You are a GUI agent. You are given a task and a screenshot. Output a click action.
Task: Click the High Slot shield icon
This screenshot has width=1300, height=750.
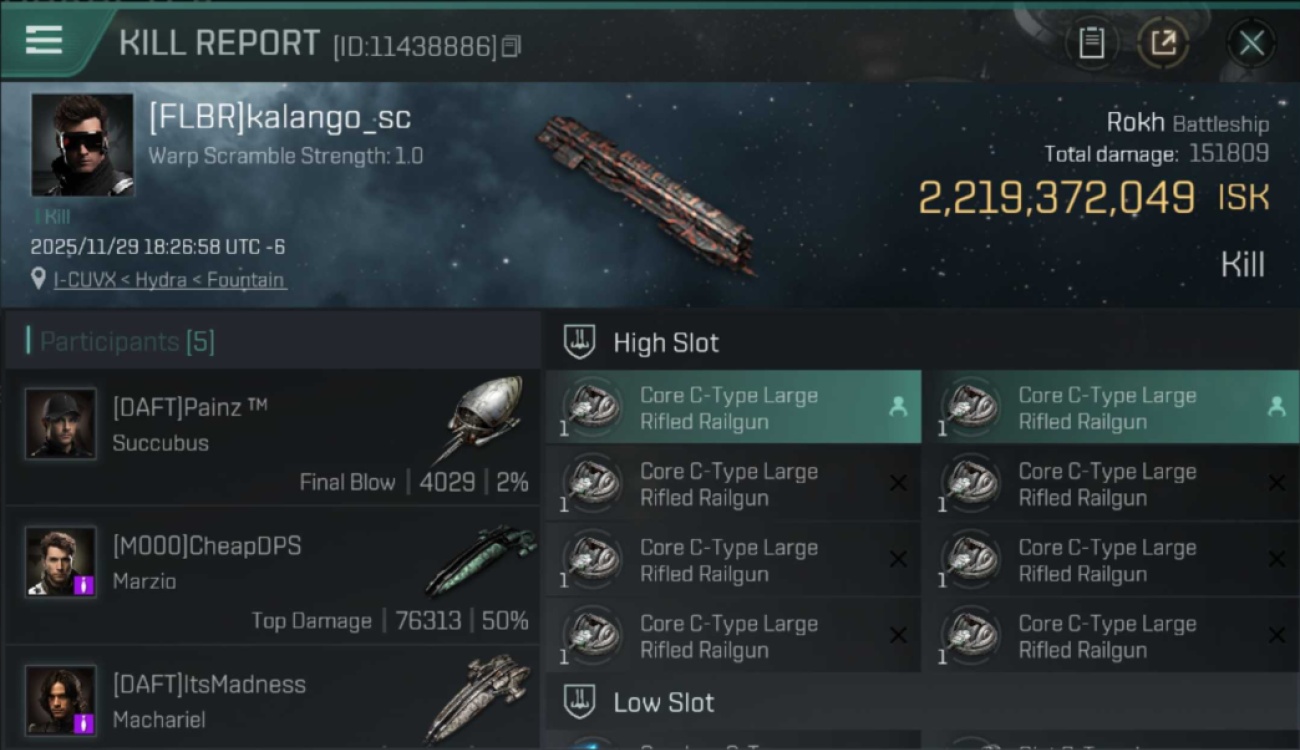point(580,342)
